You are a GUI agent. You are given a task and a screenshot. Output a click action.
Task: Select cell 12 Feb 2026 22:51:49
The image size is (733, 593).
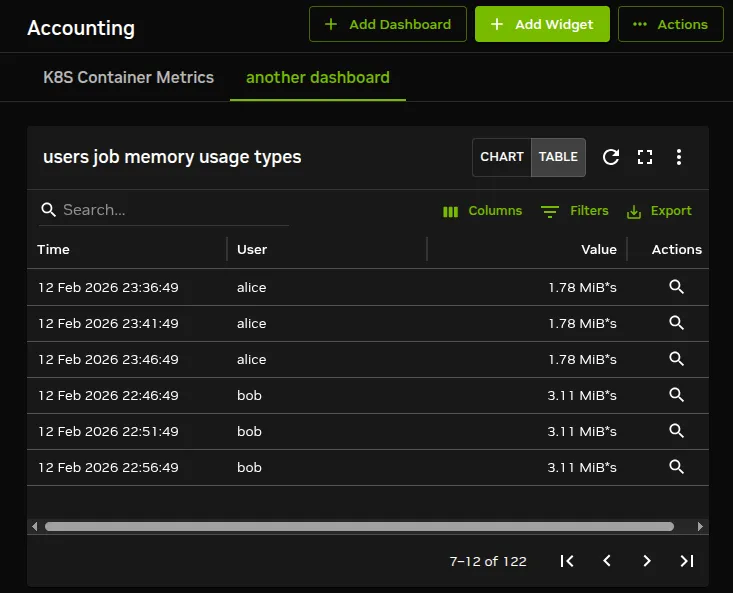tap(108, 431)
